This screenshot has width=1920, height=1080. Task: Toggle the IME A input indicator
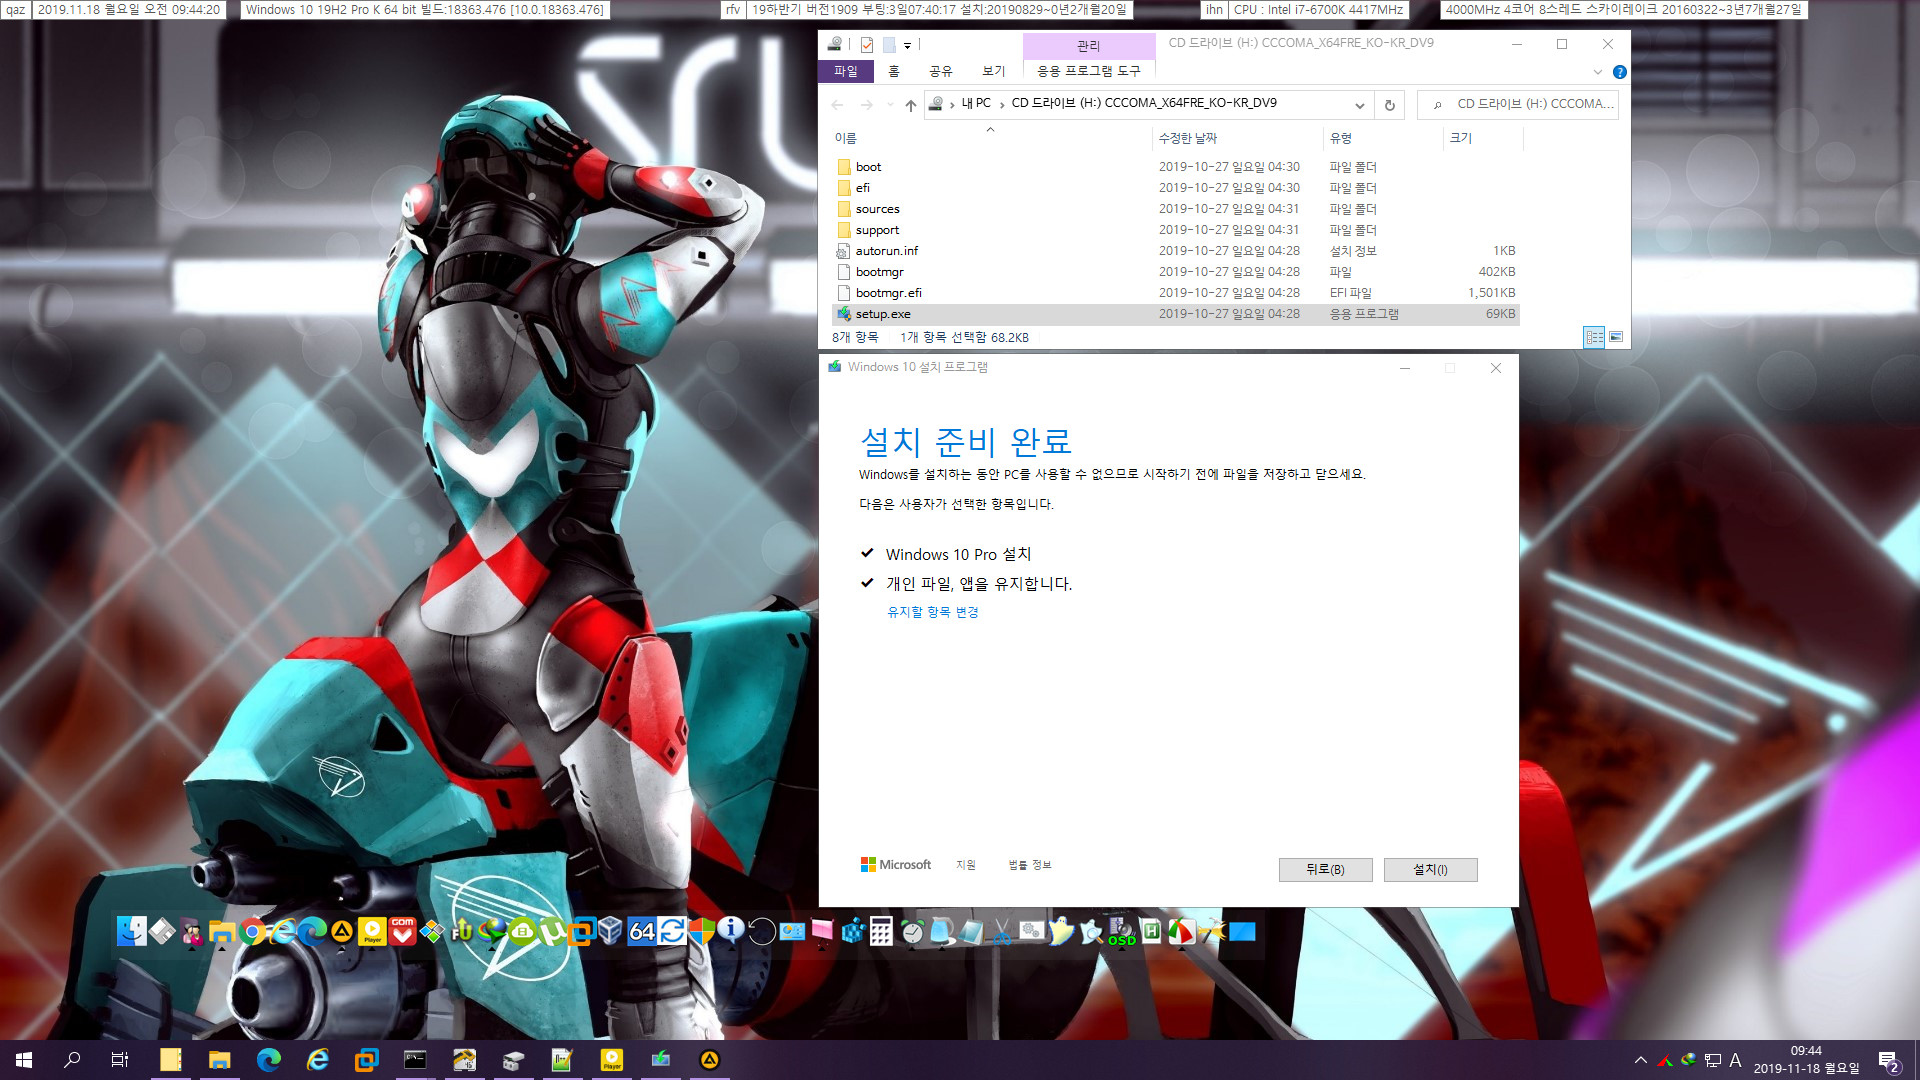(x=1735, y=1060)
